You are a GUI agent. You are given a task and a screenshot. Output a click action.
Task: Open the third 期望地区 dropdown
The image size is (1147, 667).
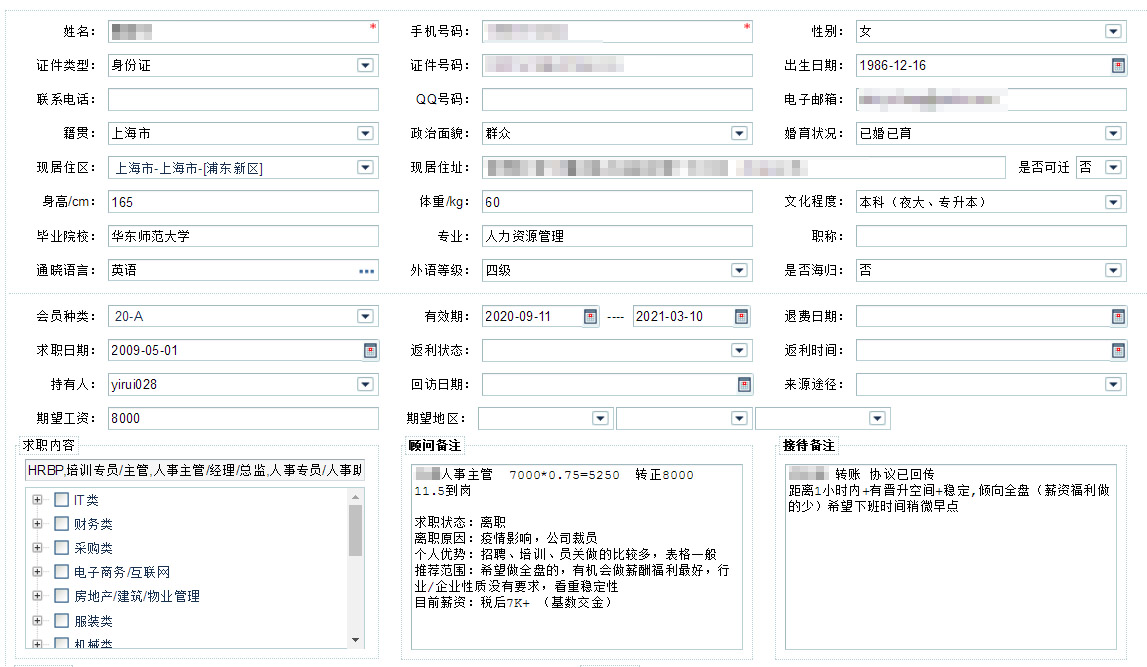[877, 418]
